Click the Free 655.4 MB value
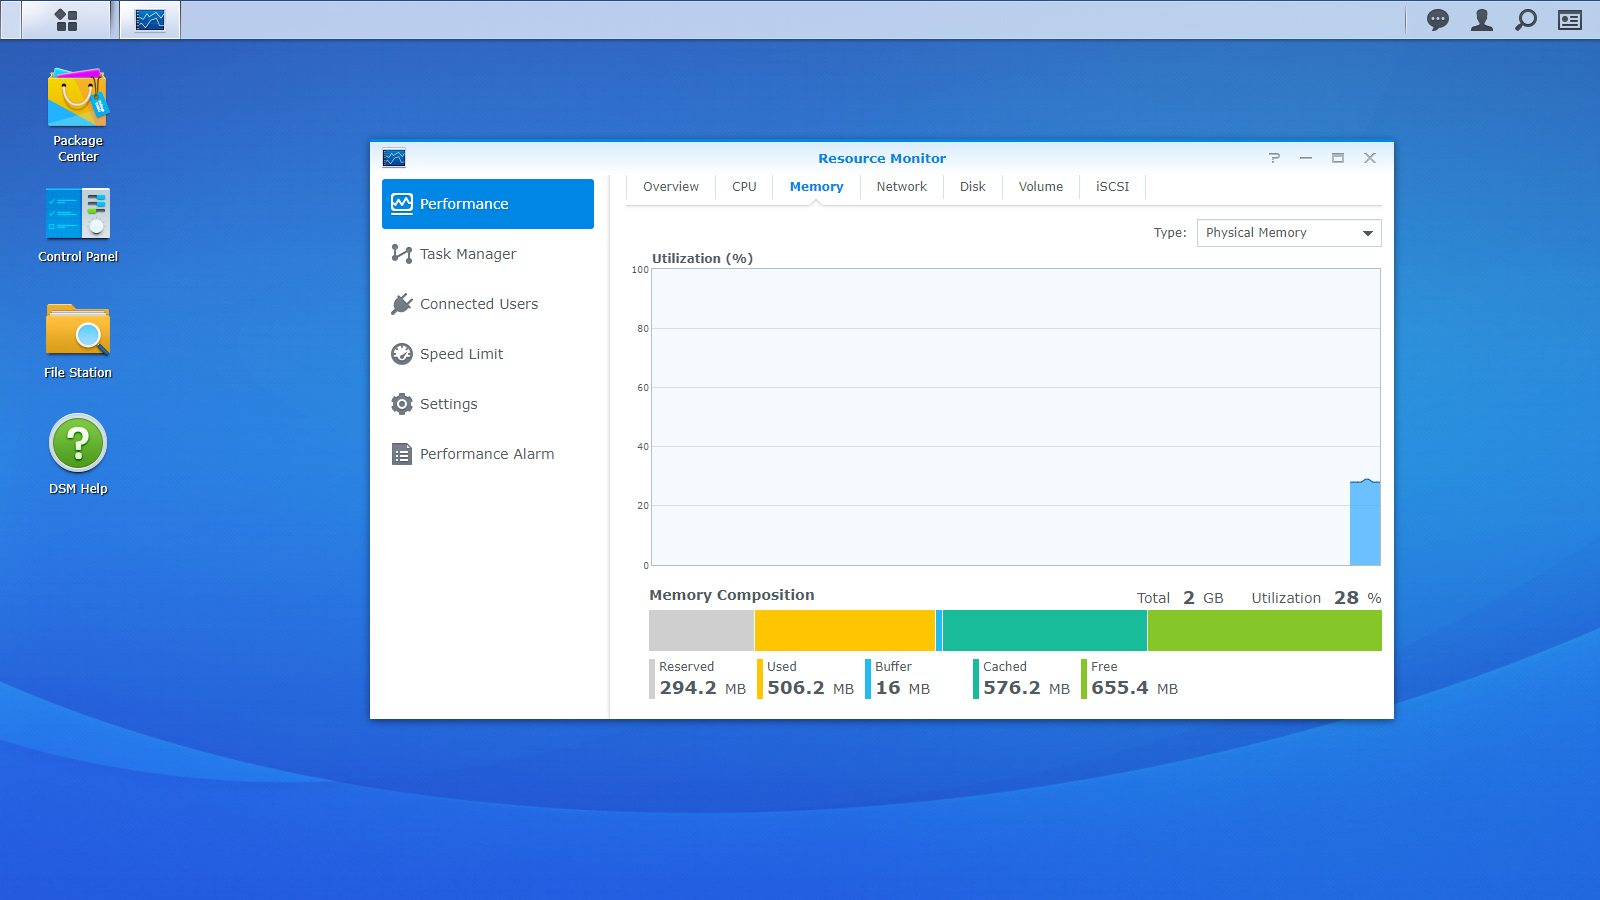Image resolution: width=1600 pixels, height=900 pixels. pyautogui.click(x=1135, y=688)
